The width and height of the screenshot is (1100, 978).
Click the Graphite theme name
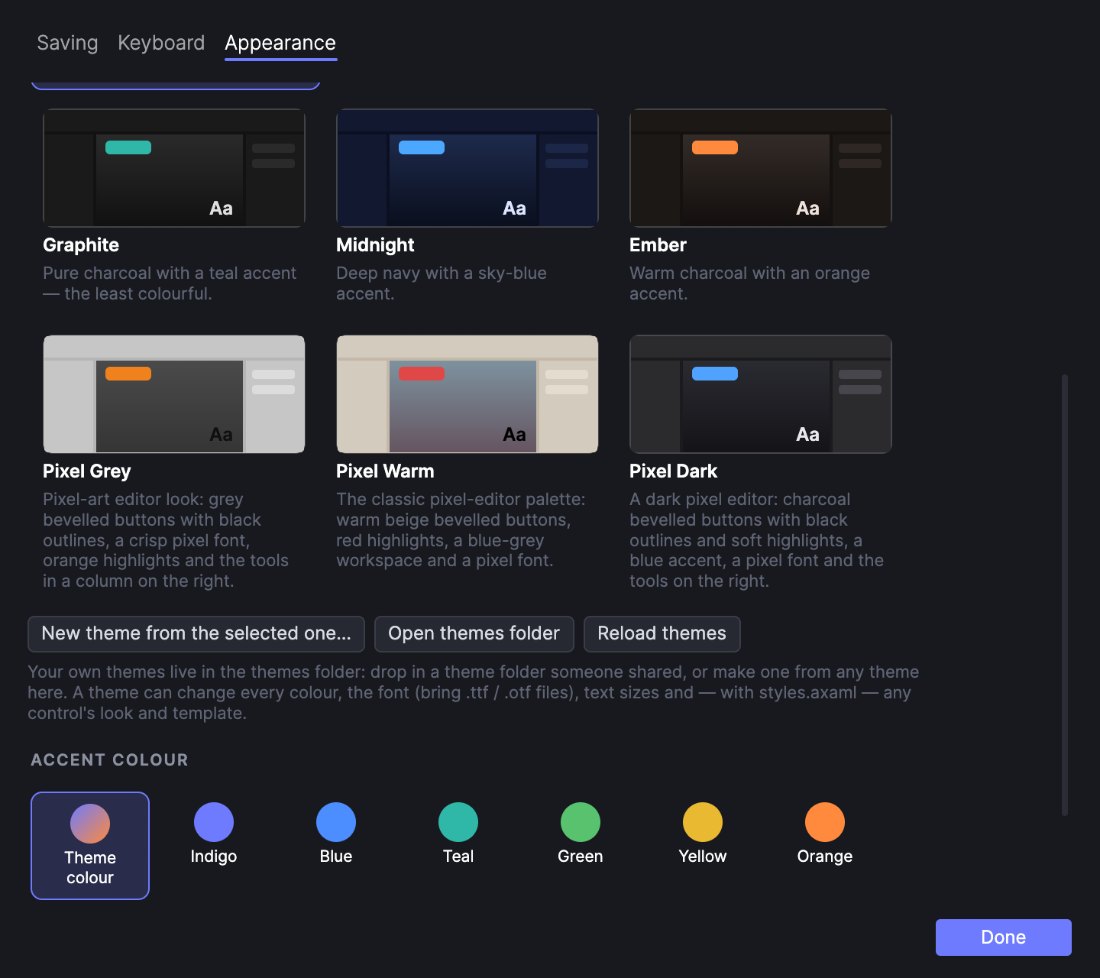coord(81,245)
